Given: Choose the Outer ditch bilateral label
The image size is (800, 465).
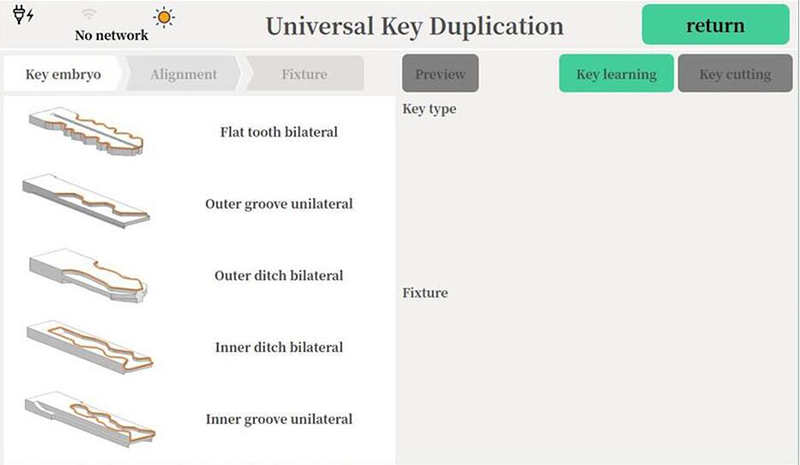Looking at the screenshot, I should [279, 276].
